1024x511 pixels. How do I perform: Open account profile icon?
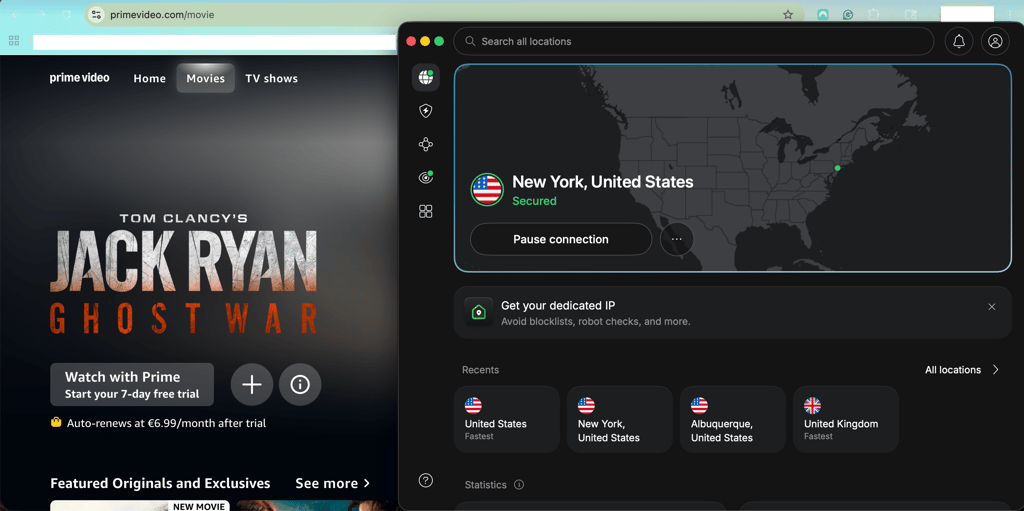[995, 41]
